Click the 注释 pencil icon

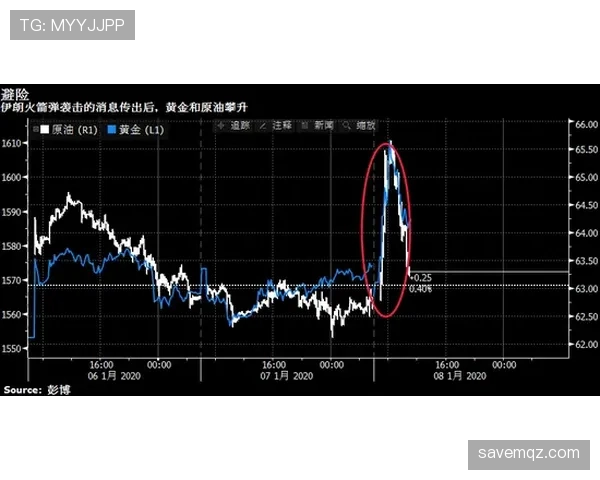click(x=263, y=126)
